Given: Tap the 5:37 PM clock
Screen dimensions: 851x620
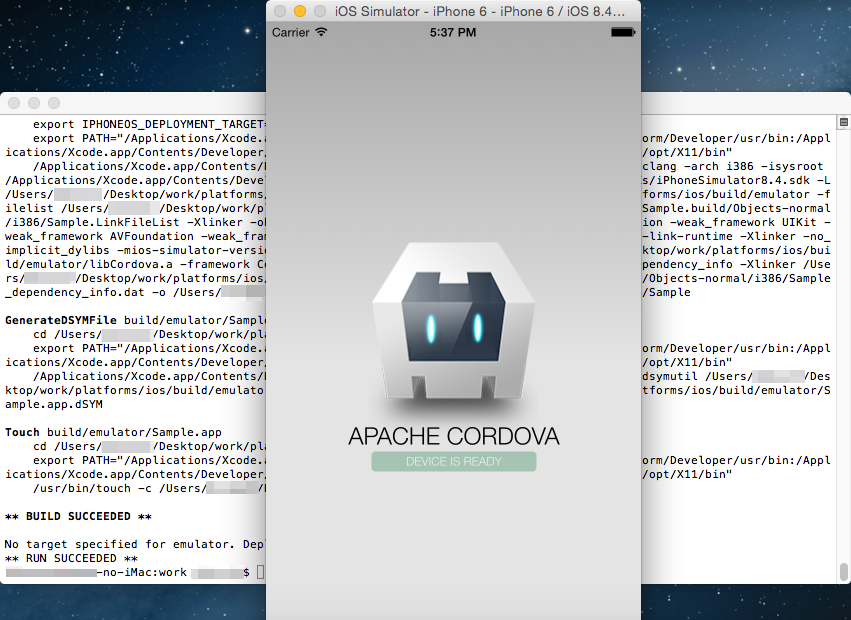Looking at the screenshot, I should (x=453, y=33).
